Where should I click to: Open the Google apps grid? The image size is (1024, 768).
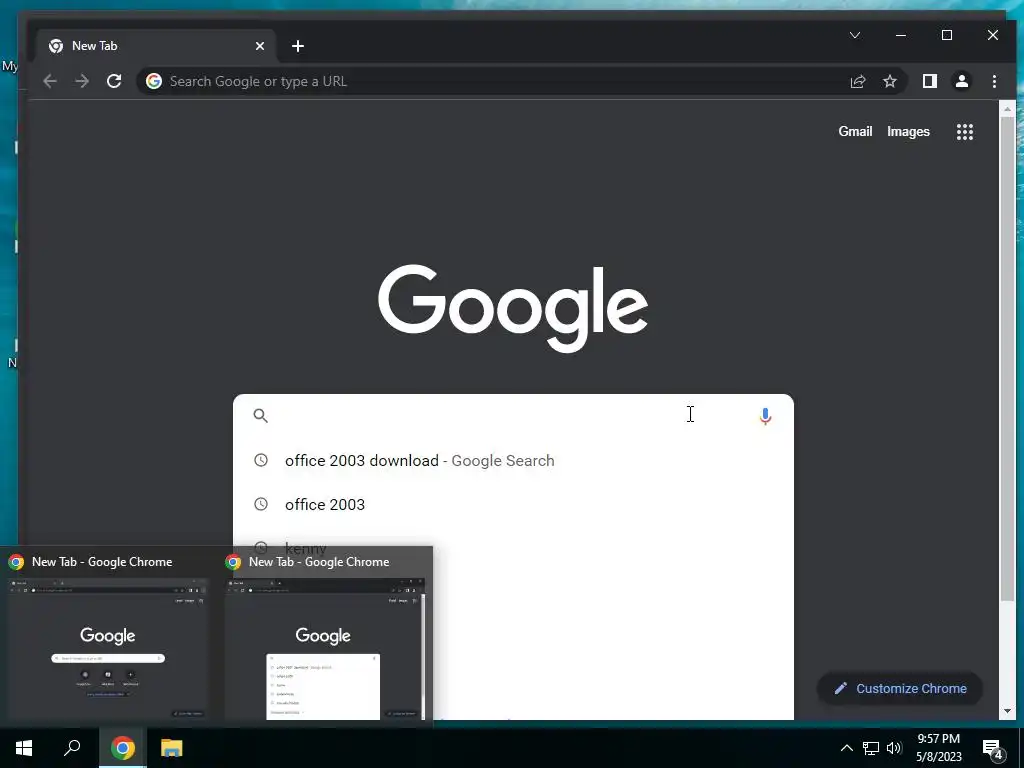(965, 132)
